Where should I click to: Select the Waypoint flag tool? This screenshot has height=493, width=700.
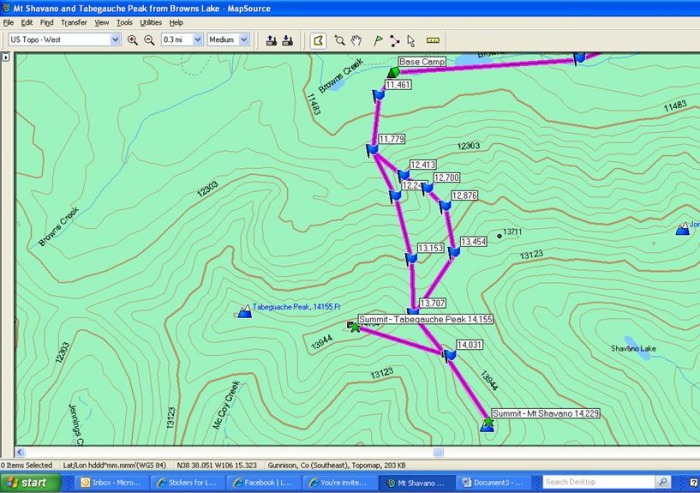[x=378, y=41]
